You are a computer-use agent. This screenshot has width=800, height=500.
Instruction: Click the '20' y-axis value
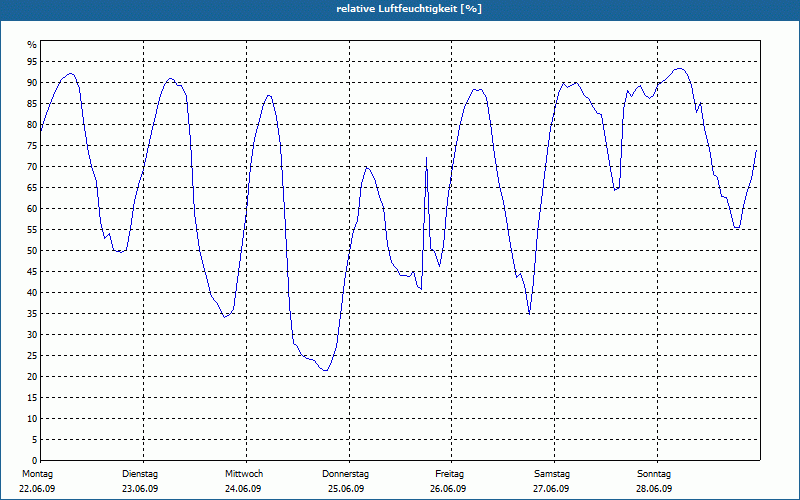click(x=32, y=377)
